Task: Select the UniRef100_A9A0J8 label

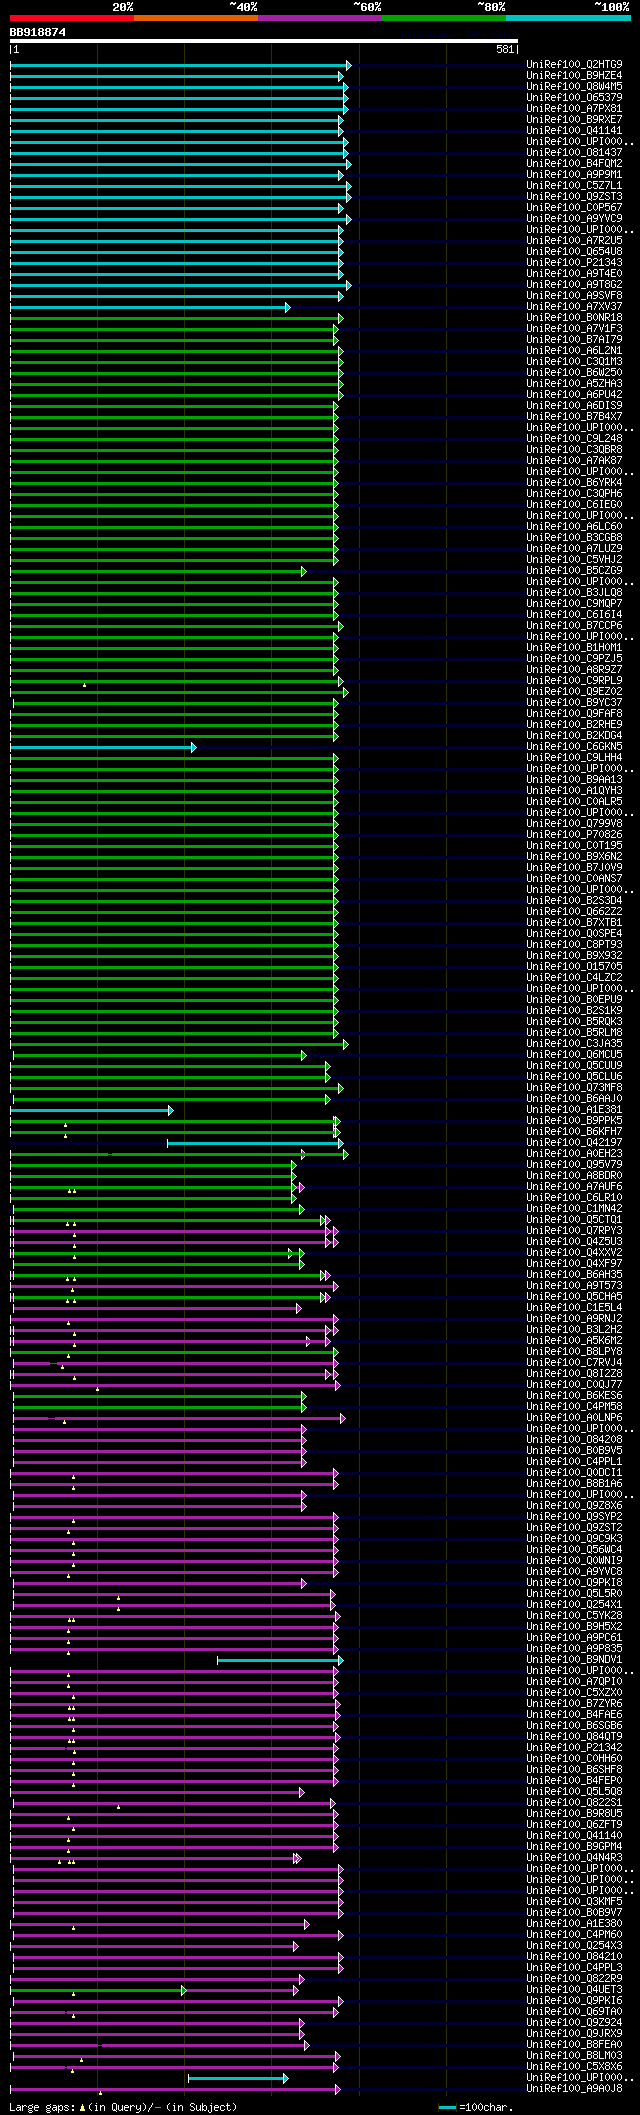Action: [574, 2088]
